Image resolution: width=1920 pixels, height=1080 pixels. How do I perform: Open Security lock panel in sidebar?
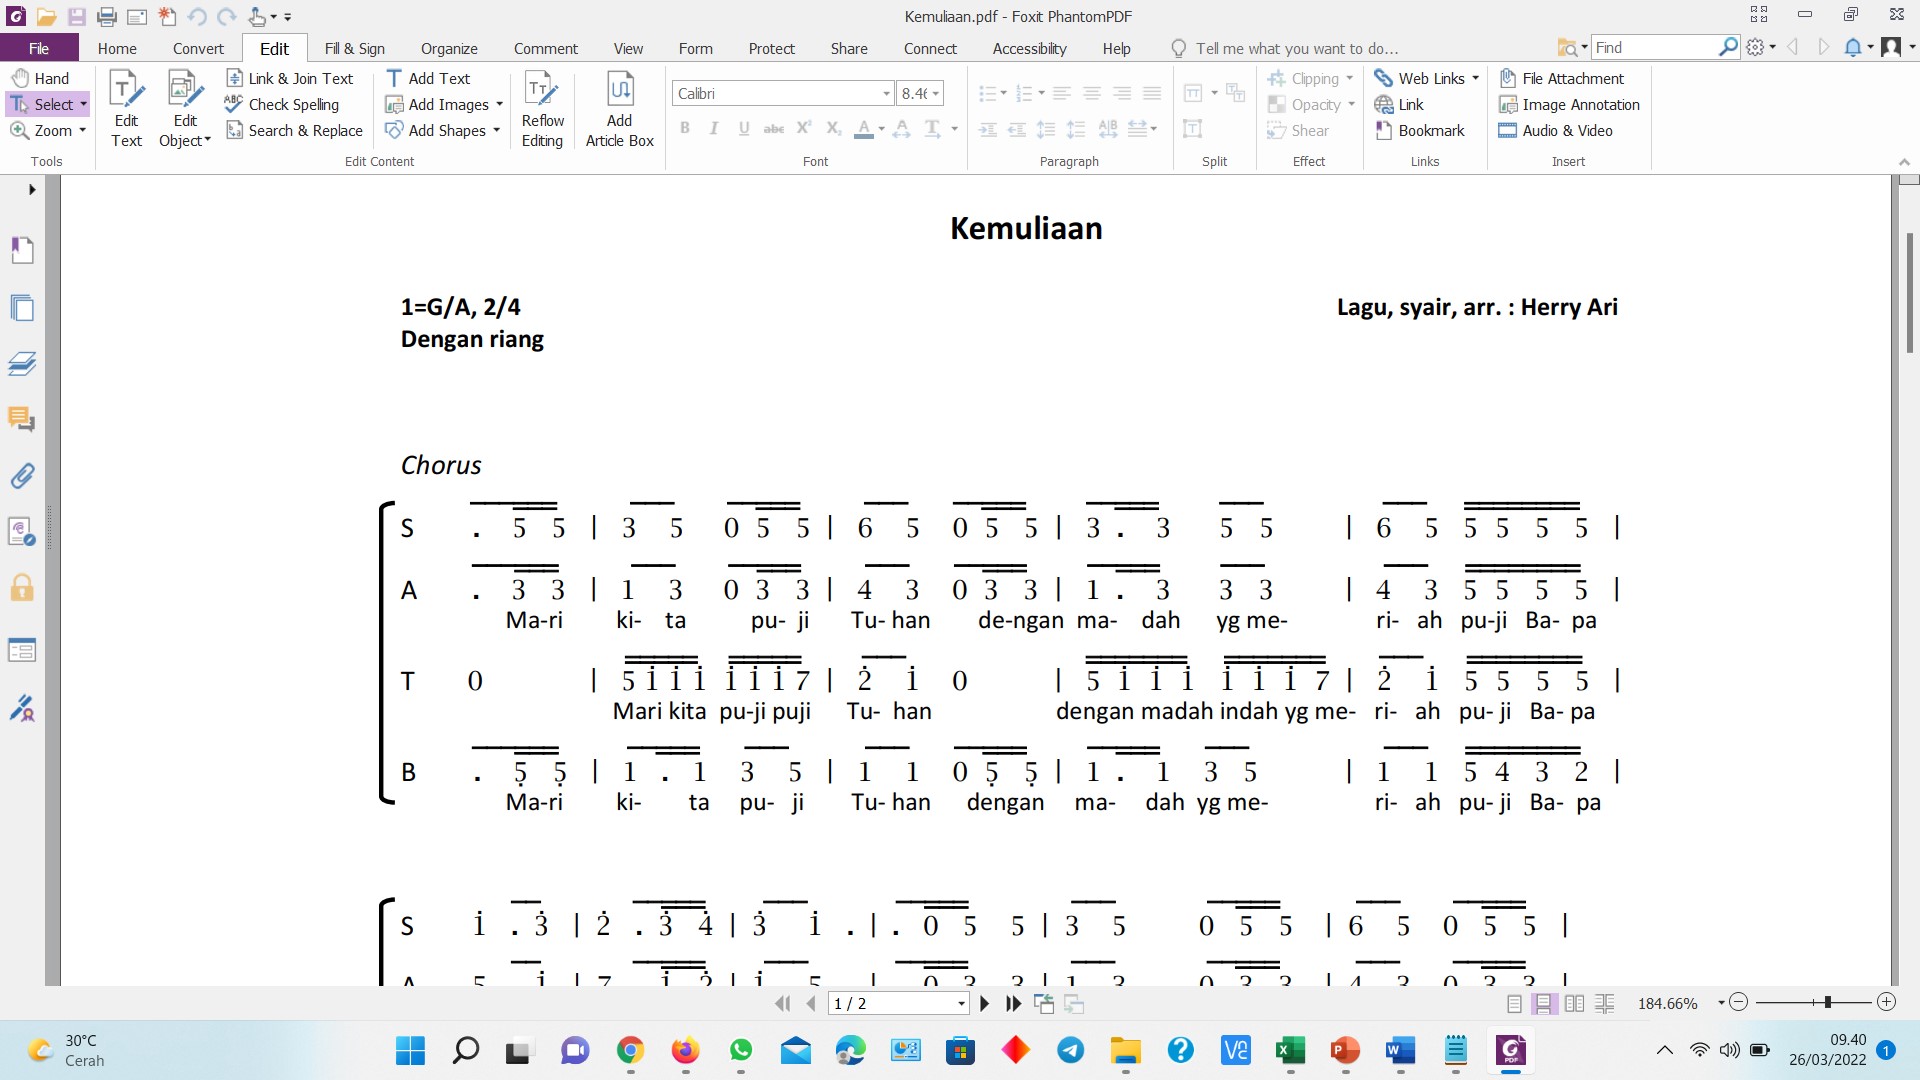pyautogui.click(x=22, y=587)
